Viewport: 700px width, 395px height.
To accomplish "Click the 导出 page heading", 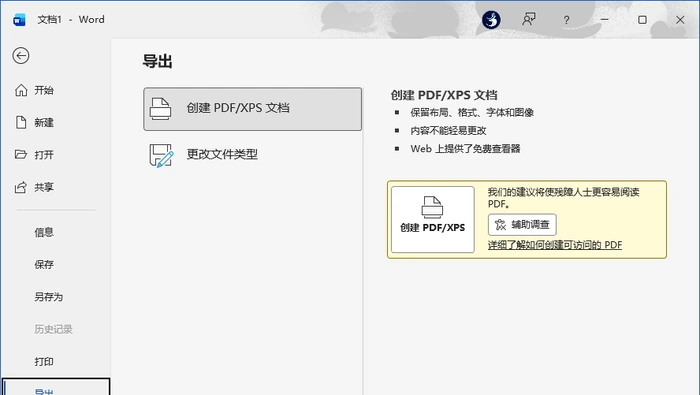I will coord(157,61).
